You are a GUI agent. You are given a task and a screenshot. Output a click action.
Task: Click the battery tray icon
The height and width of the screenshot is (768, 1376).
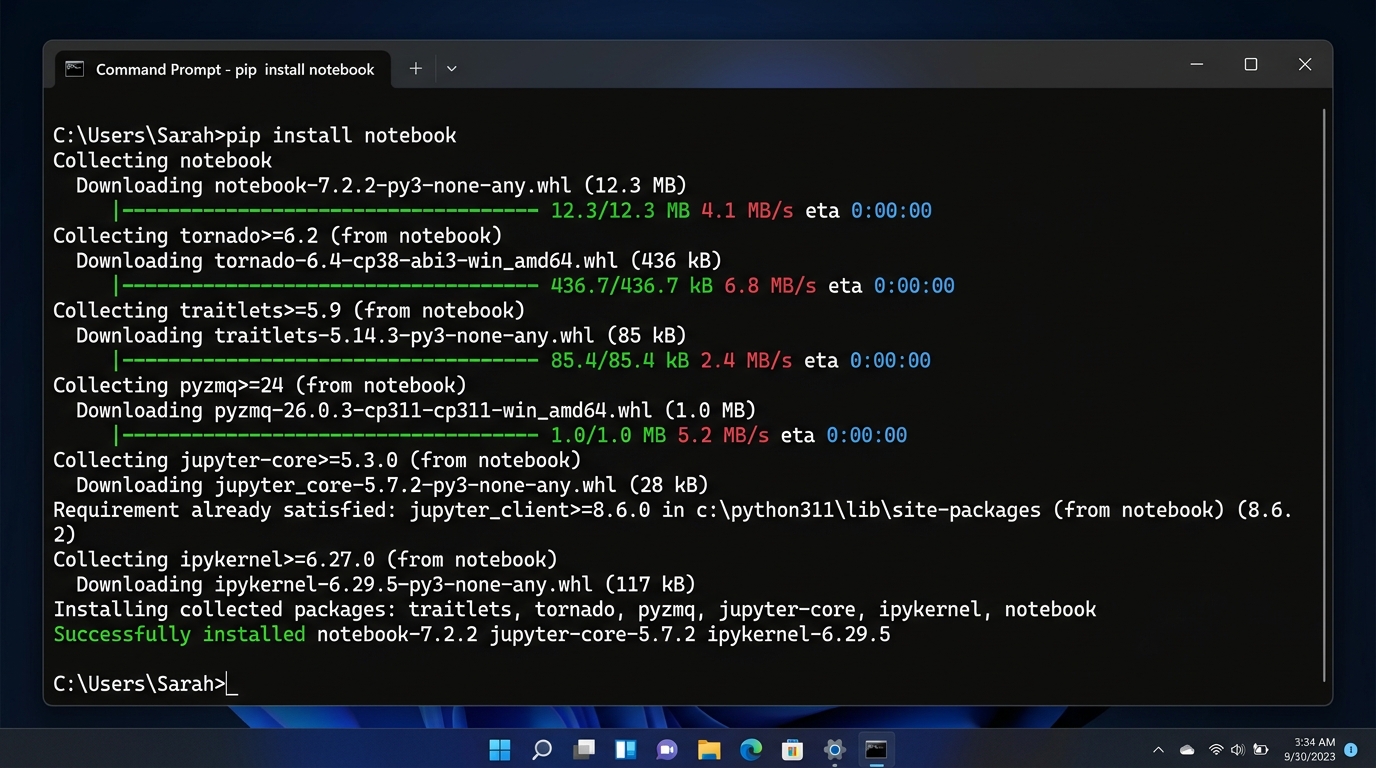point(1261,750)
